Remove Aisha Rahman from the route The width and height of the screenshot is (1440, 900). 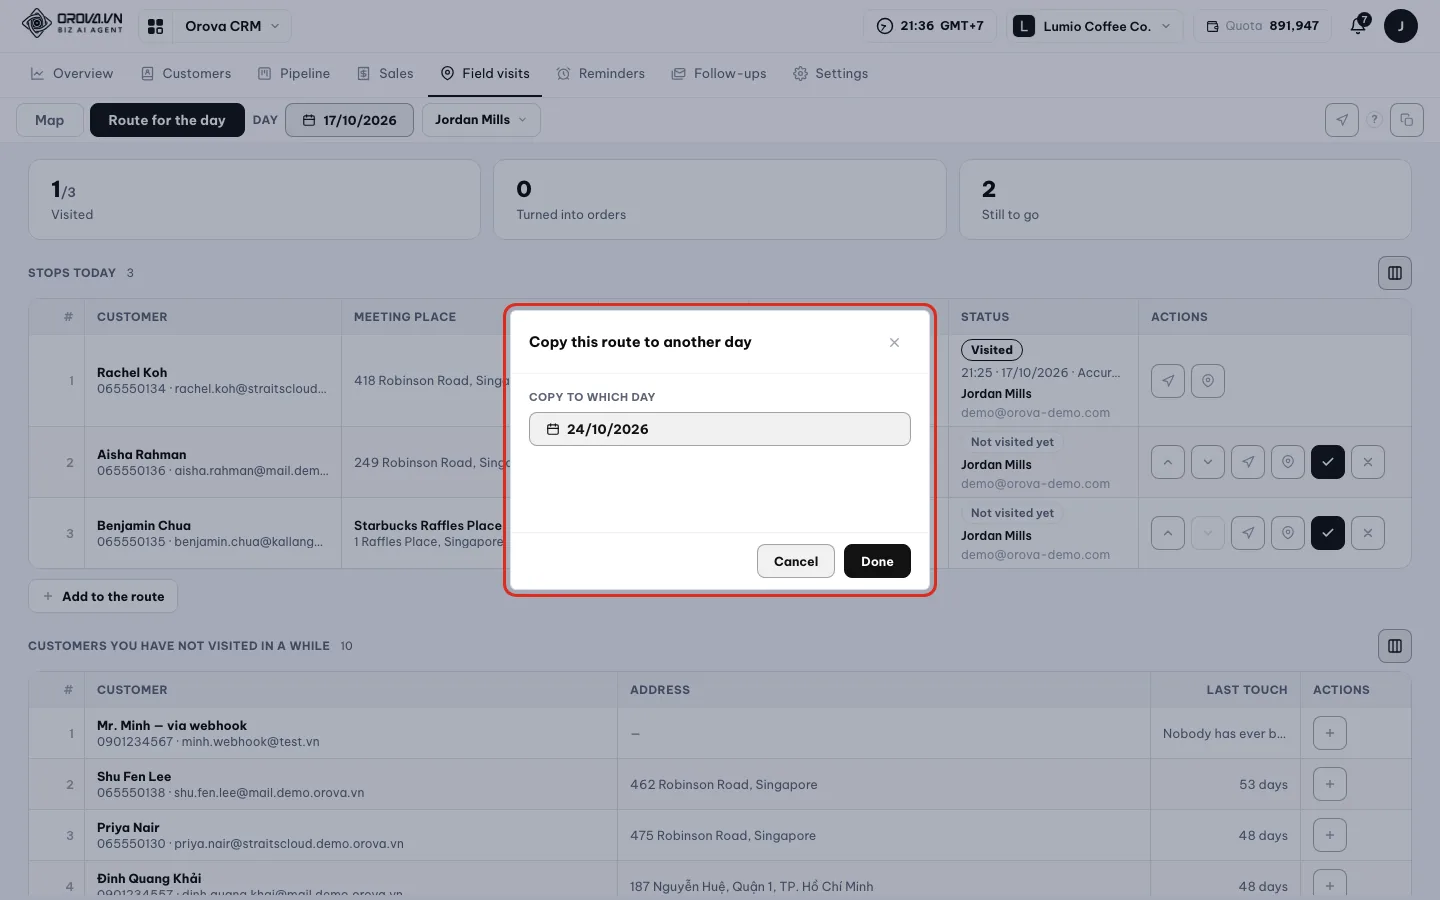pyautogui.click(x=1368, y=462)
